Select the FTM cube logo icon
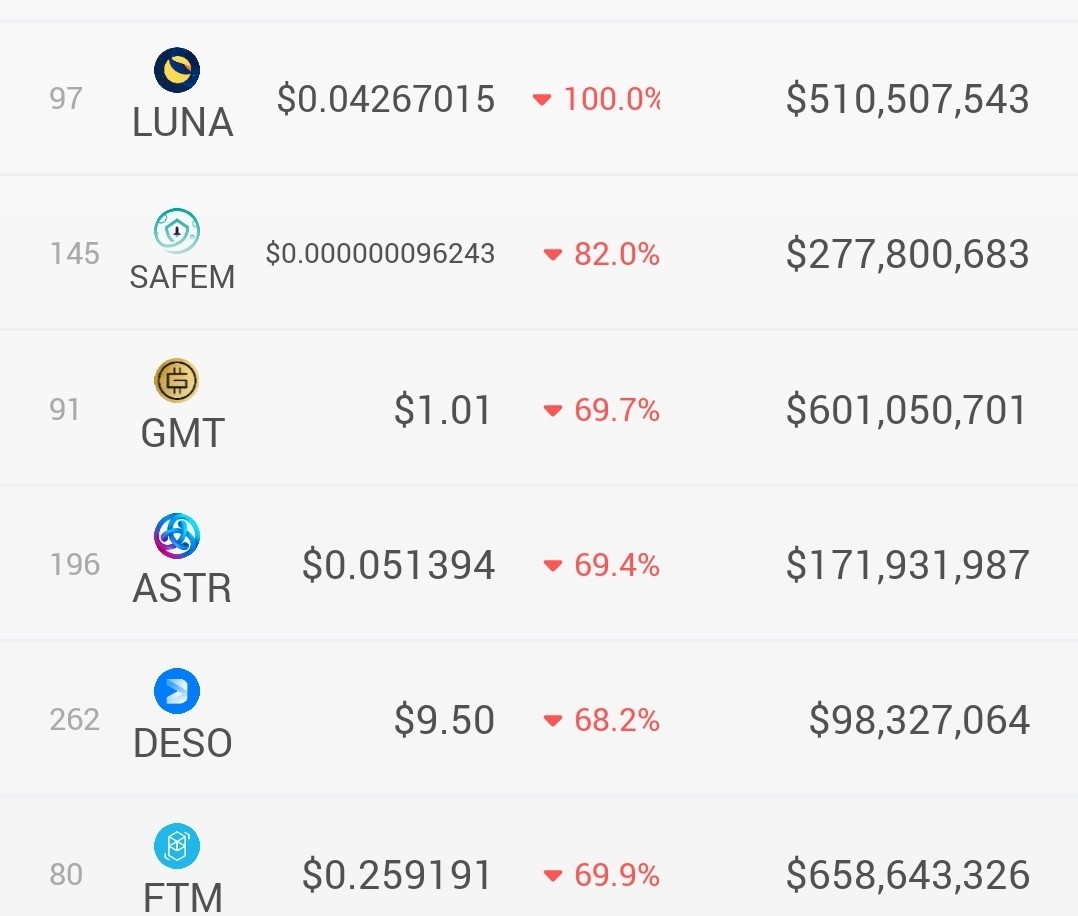Viewport: 1078px width, 916px height. tap(177, 846)
